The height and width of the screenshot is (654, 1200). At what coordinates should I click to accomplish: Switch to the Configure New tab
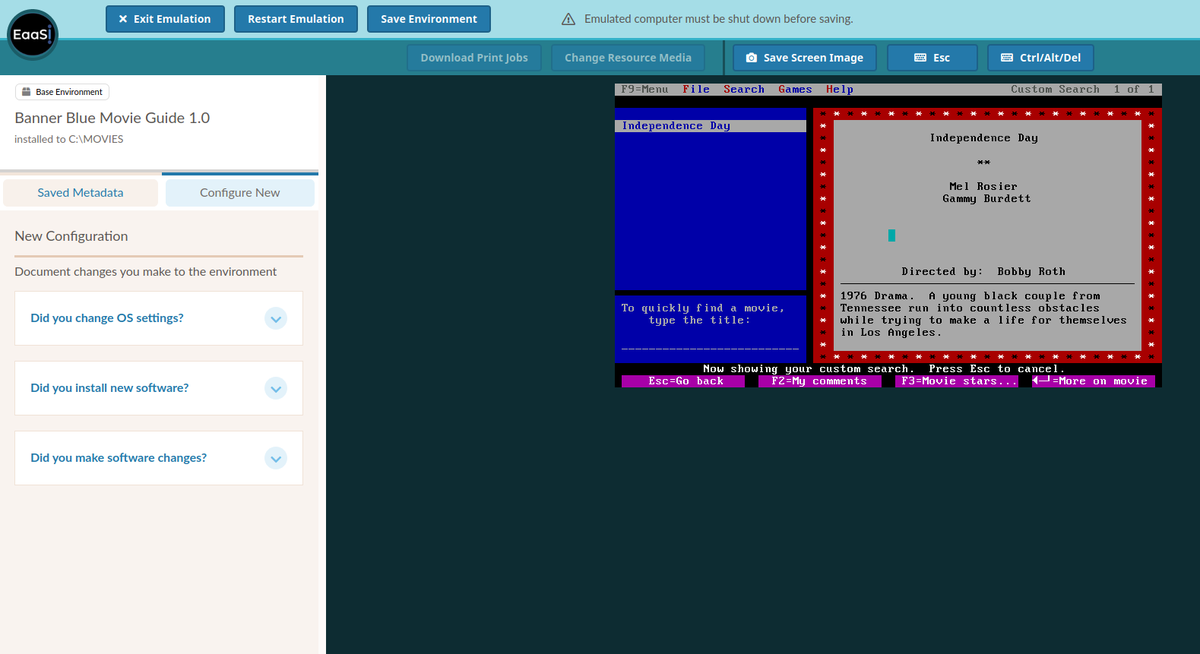(x=240, y=193)
